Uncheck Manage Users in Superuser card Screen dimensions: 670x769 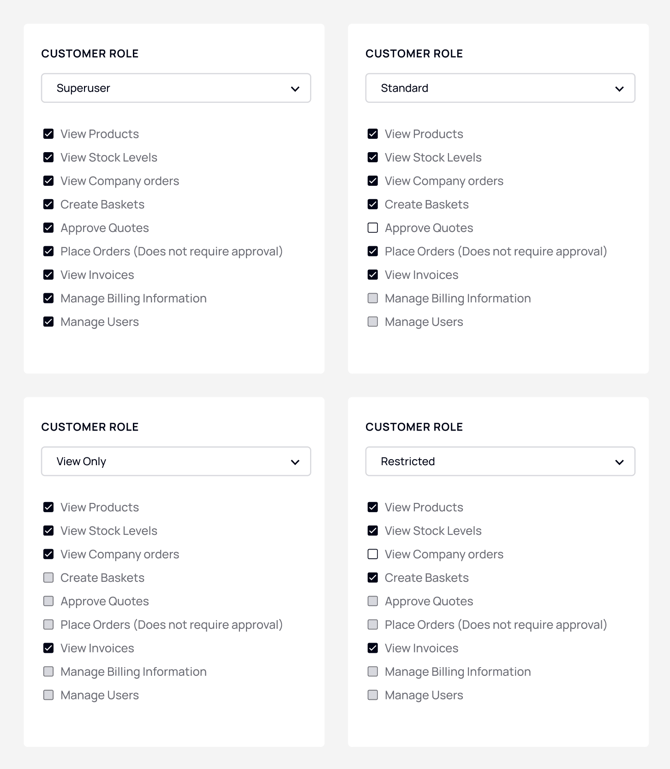pos(48,322)
